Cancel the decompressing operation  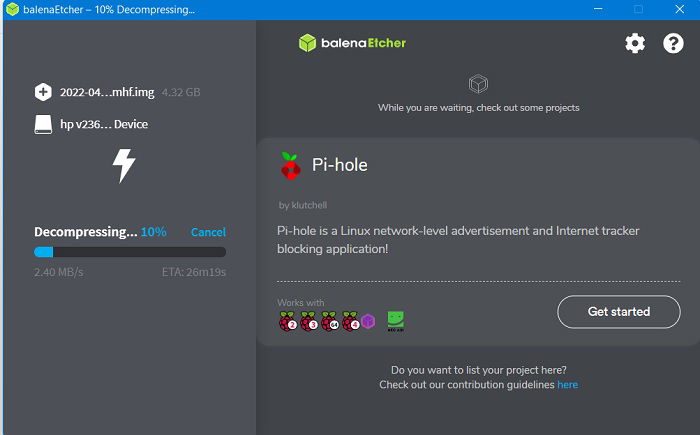click(208, 232)
